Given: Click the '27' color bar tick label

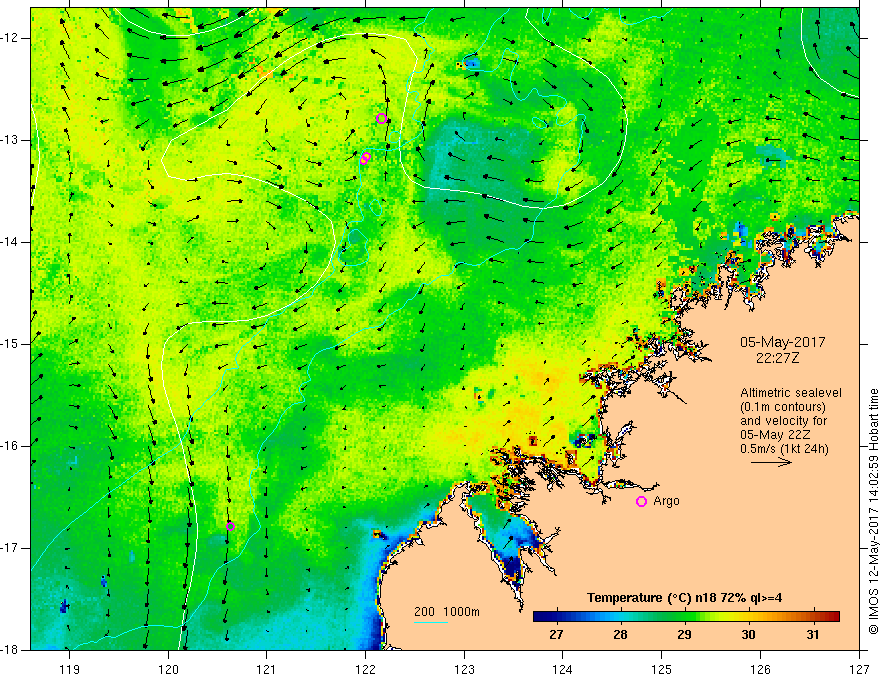Looking at the screenshot, I should tap(556, 635).
